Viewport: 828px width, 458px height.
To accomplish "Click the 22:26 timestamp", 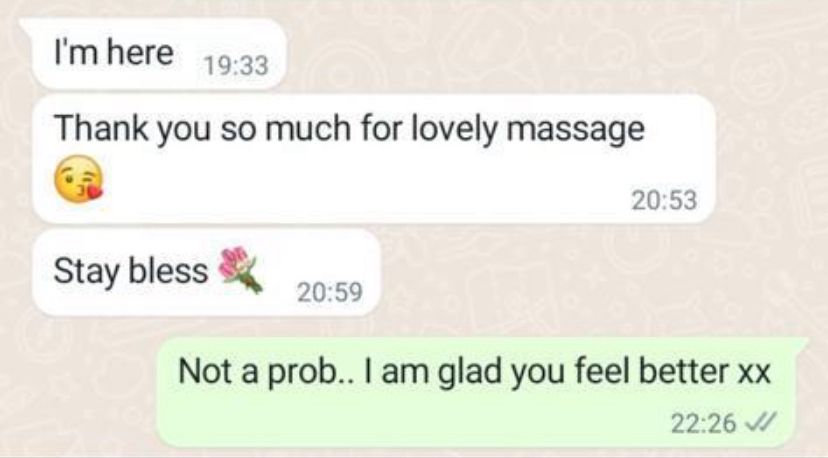I will tap(703, 423).
